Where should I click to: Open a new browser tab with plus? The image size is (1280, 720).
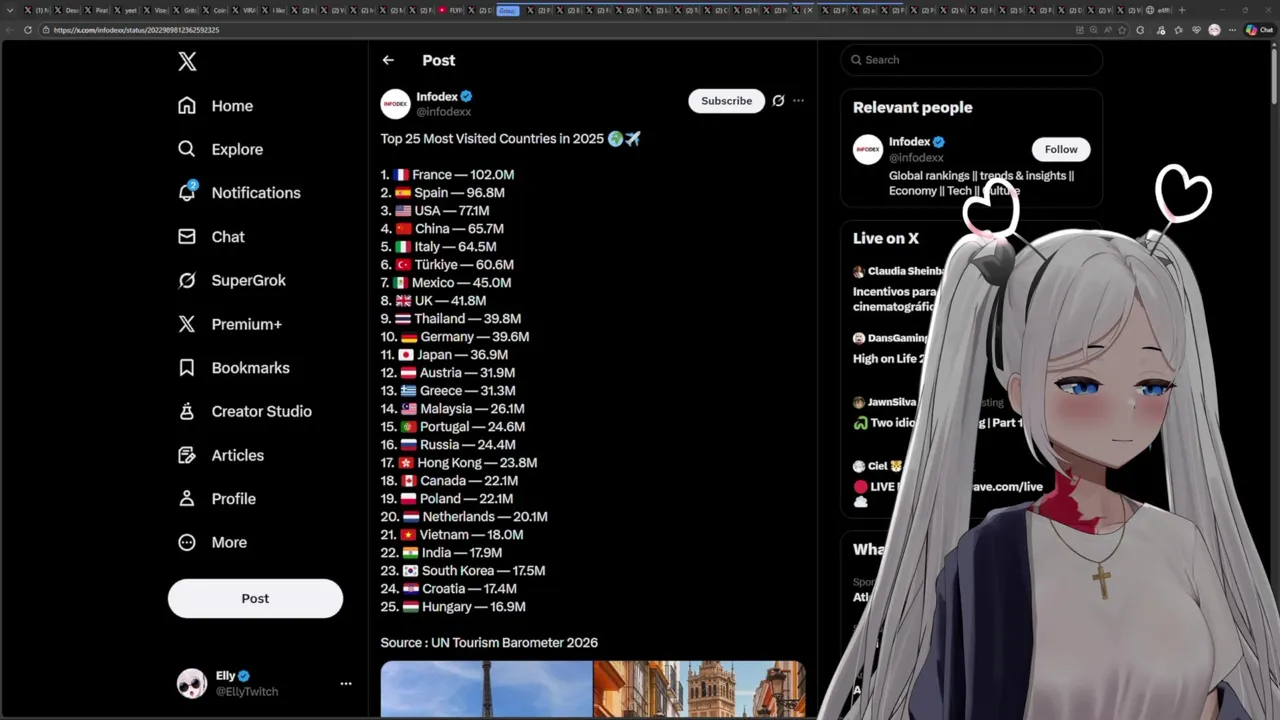(x=1182, y=10)
